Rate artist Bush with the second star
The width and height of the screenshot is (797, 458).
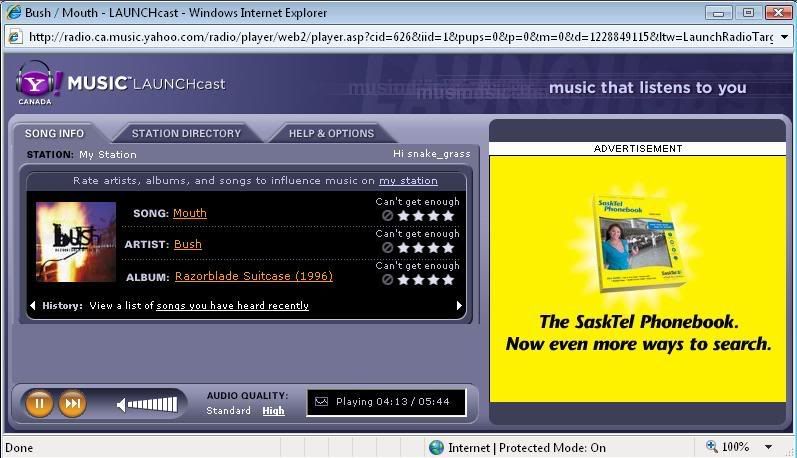point(418,248)
